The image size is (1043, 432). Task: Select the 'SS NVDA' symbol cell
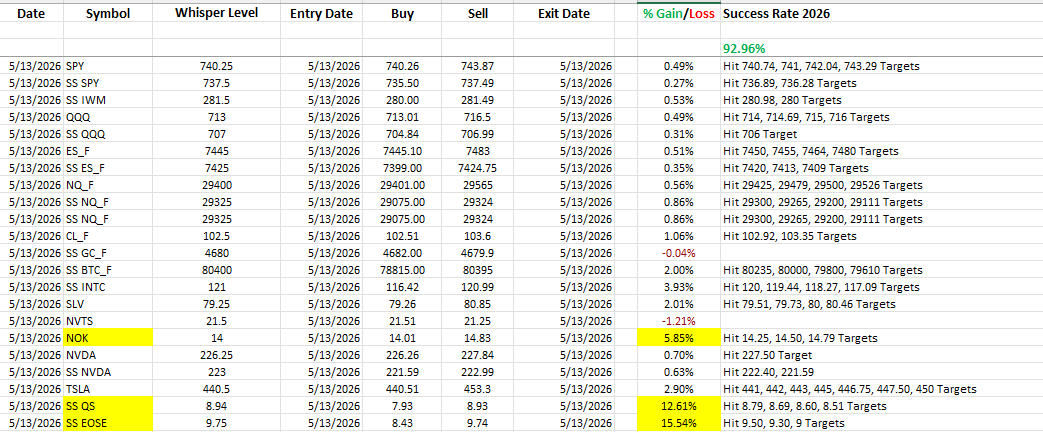[108, 372]
